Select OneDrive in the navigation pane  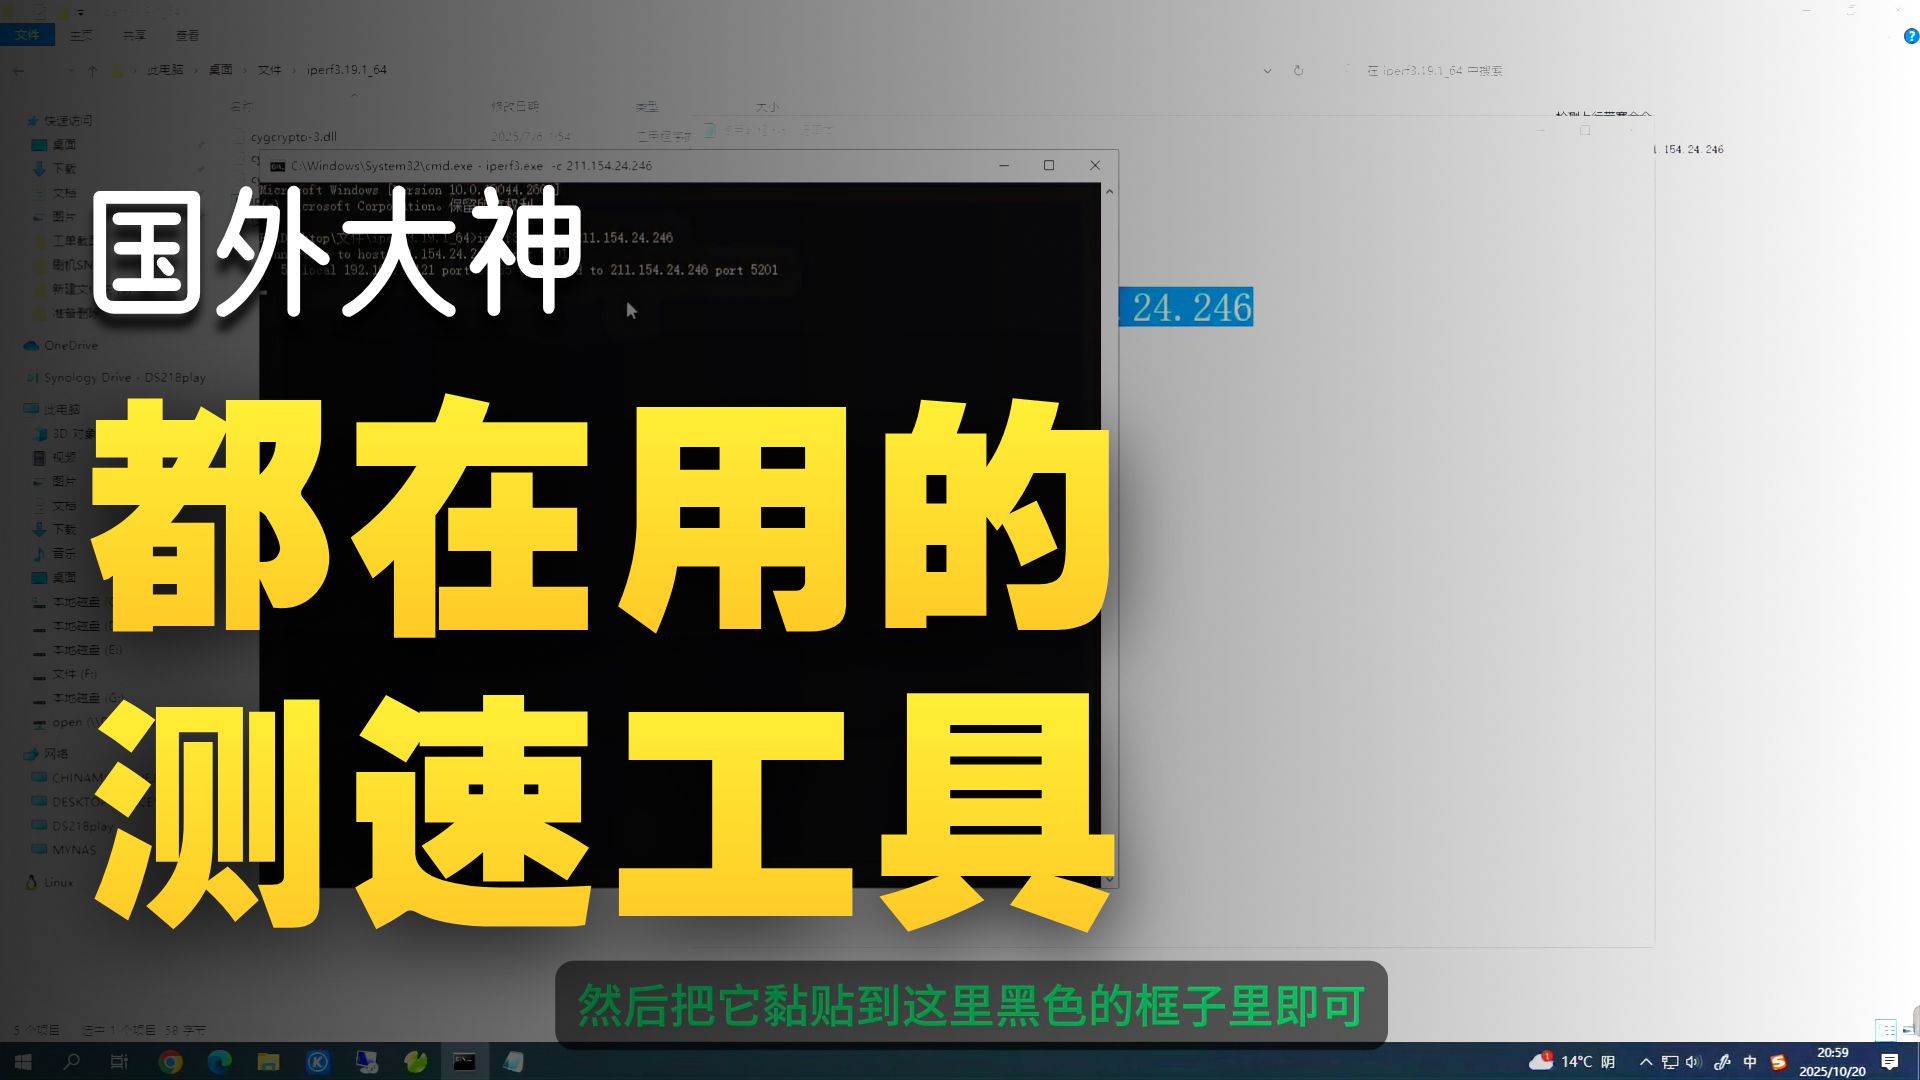coord(70,346)
